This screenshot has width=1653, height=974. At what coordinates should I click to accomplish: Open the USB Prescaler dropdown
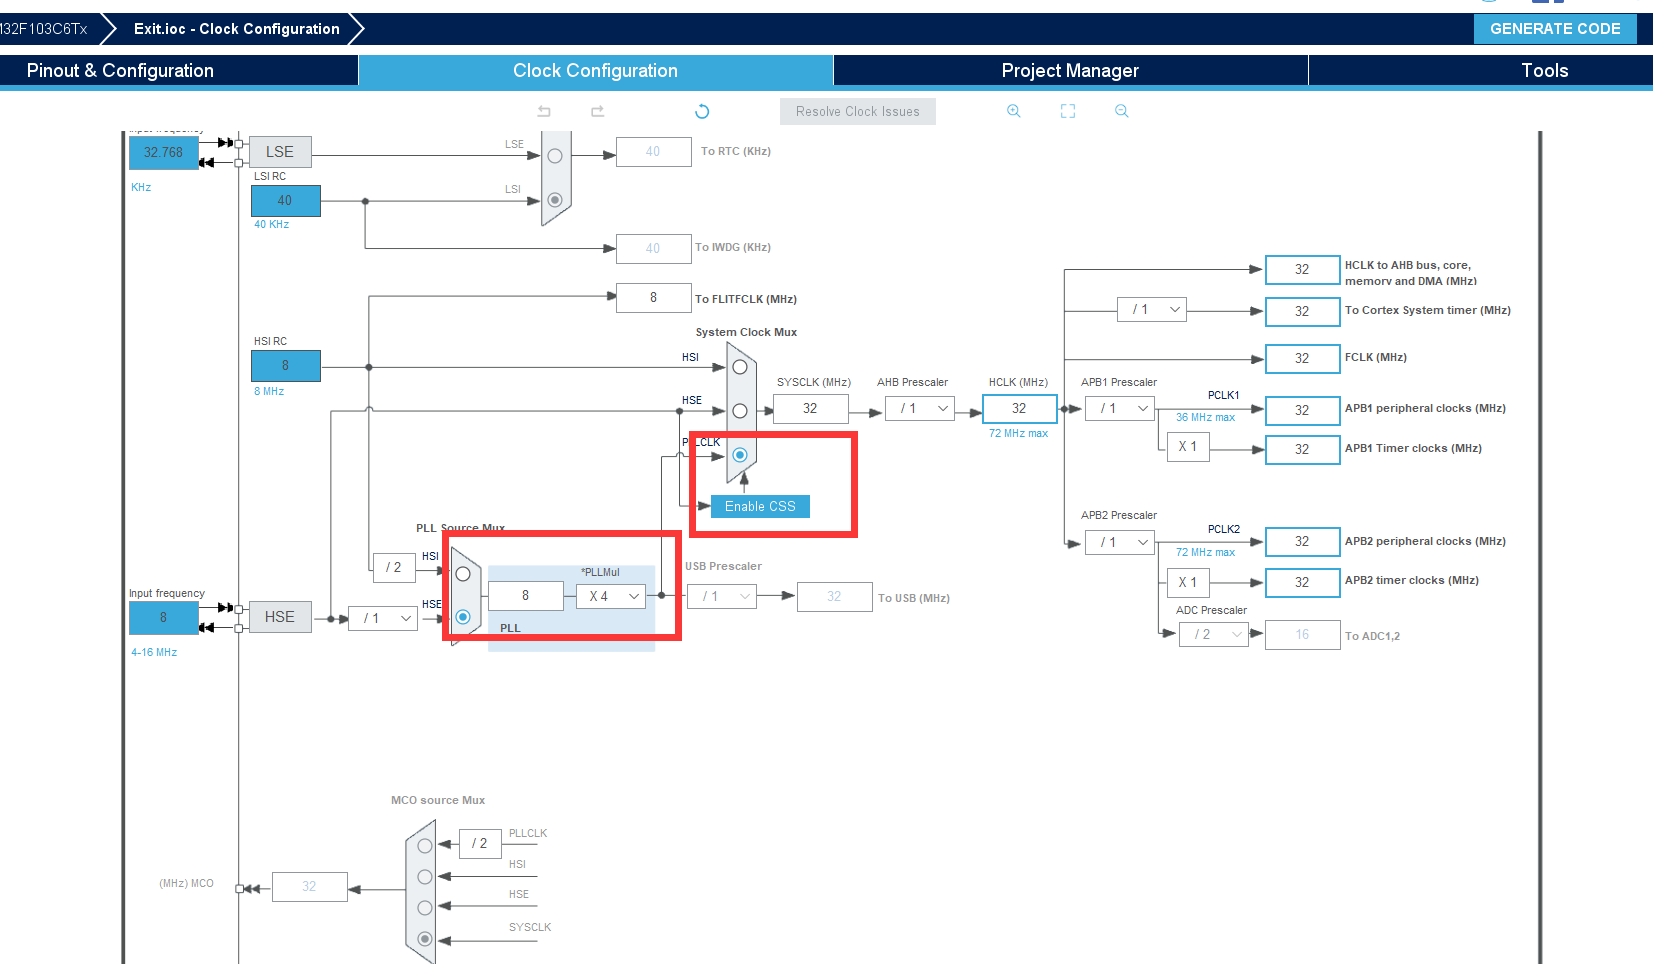coord(723,596)
